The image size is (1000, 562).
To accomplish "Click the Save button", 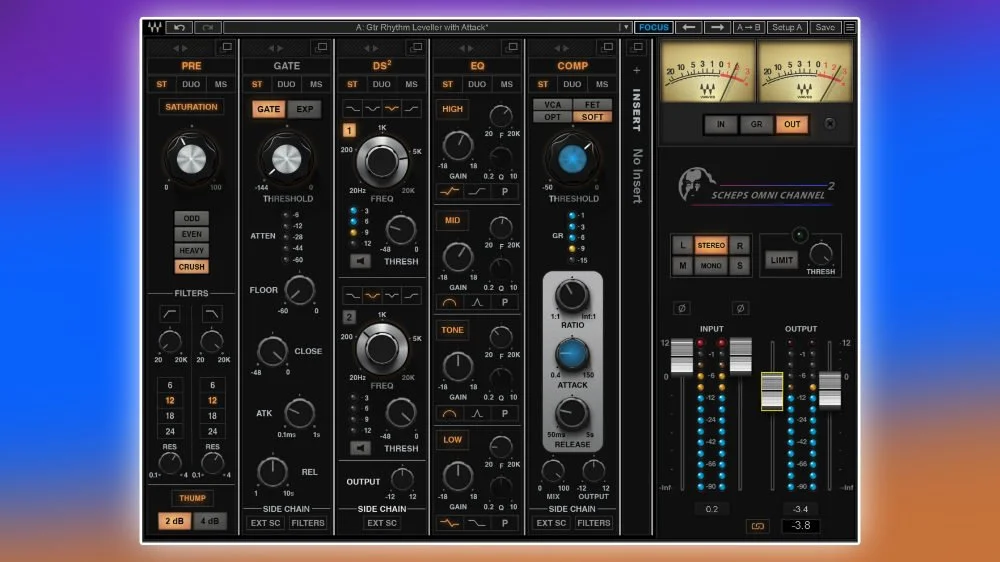I will click(x=825, y=27).
